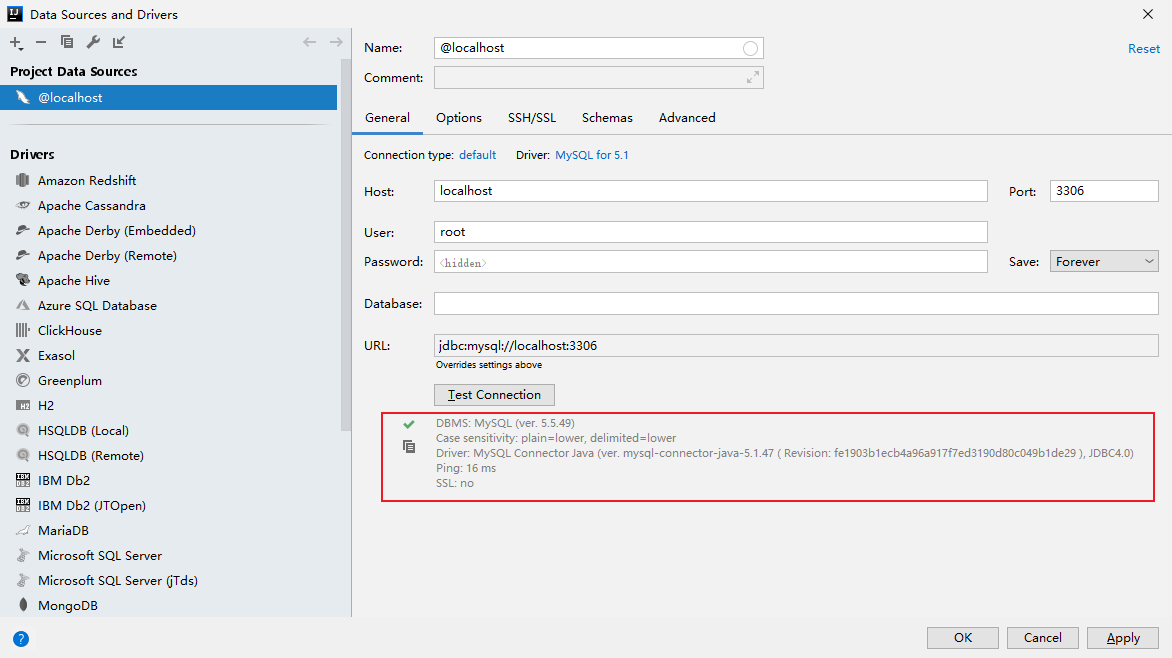Open the Schemas tab
Screen dimensions: 1172x658
607,117
